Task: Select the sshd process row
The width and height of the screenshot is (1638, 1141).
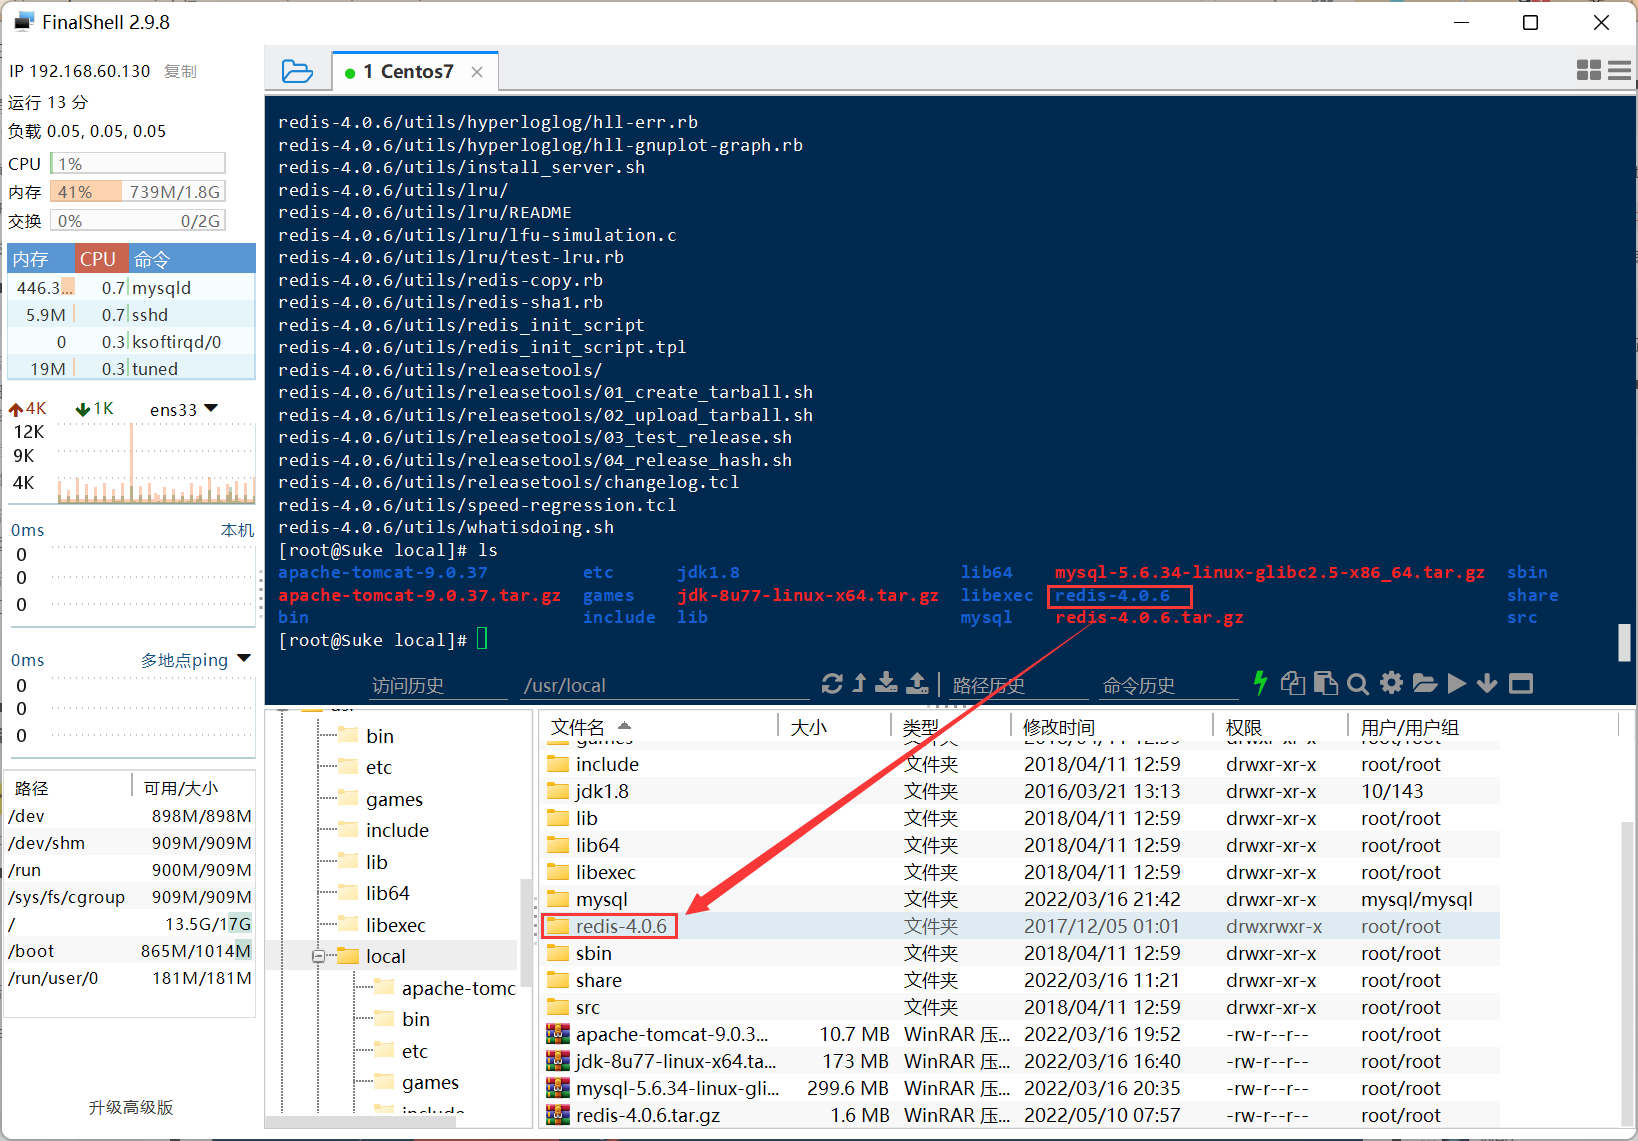Action: click(x=131, y=315)
